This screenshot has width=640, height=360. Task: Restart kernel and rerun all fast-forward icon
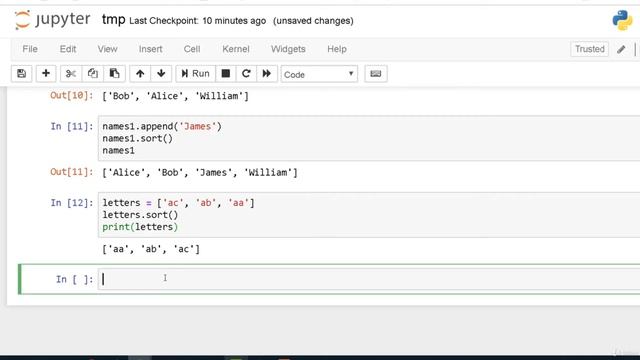[267, 74]
